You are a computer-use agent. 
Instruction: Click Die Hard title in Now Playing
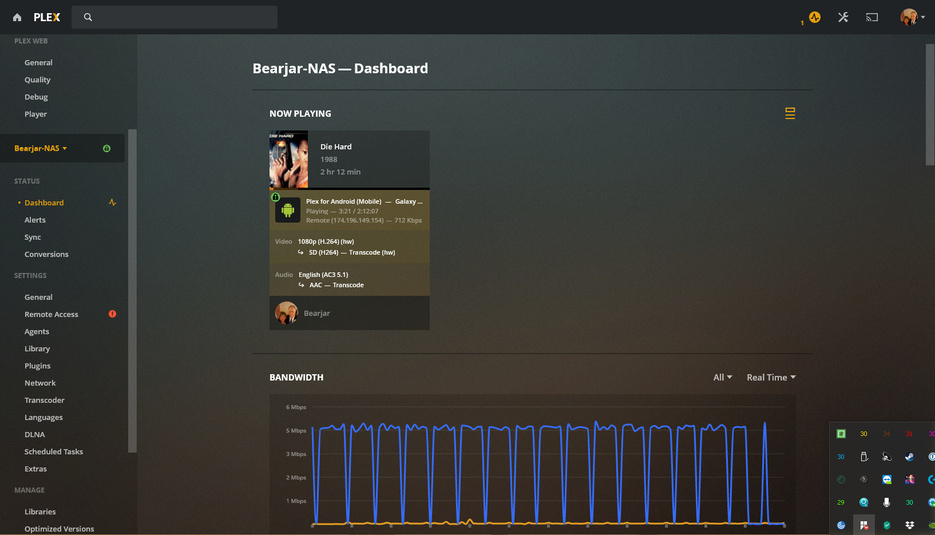tap(336, 147)
